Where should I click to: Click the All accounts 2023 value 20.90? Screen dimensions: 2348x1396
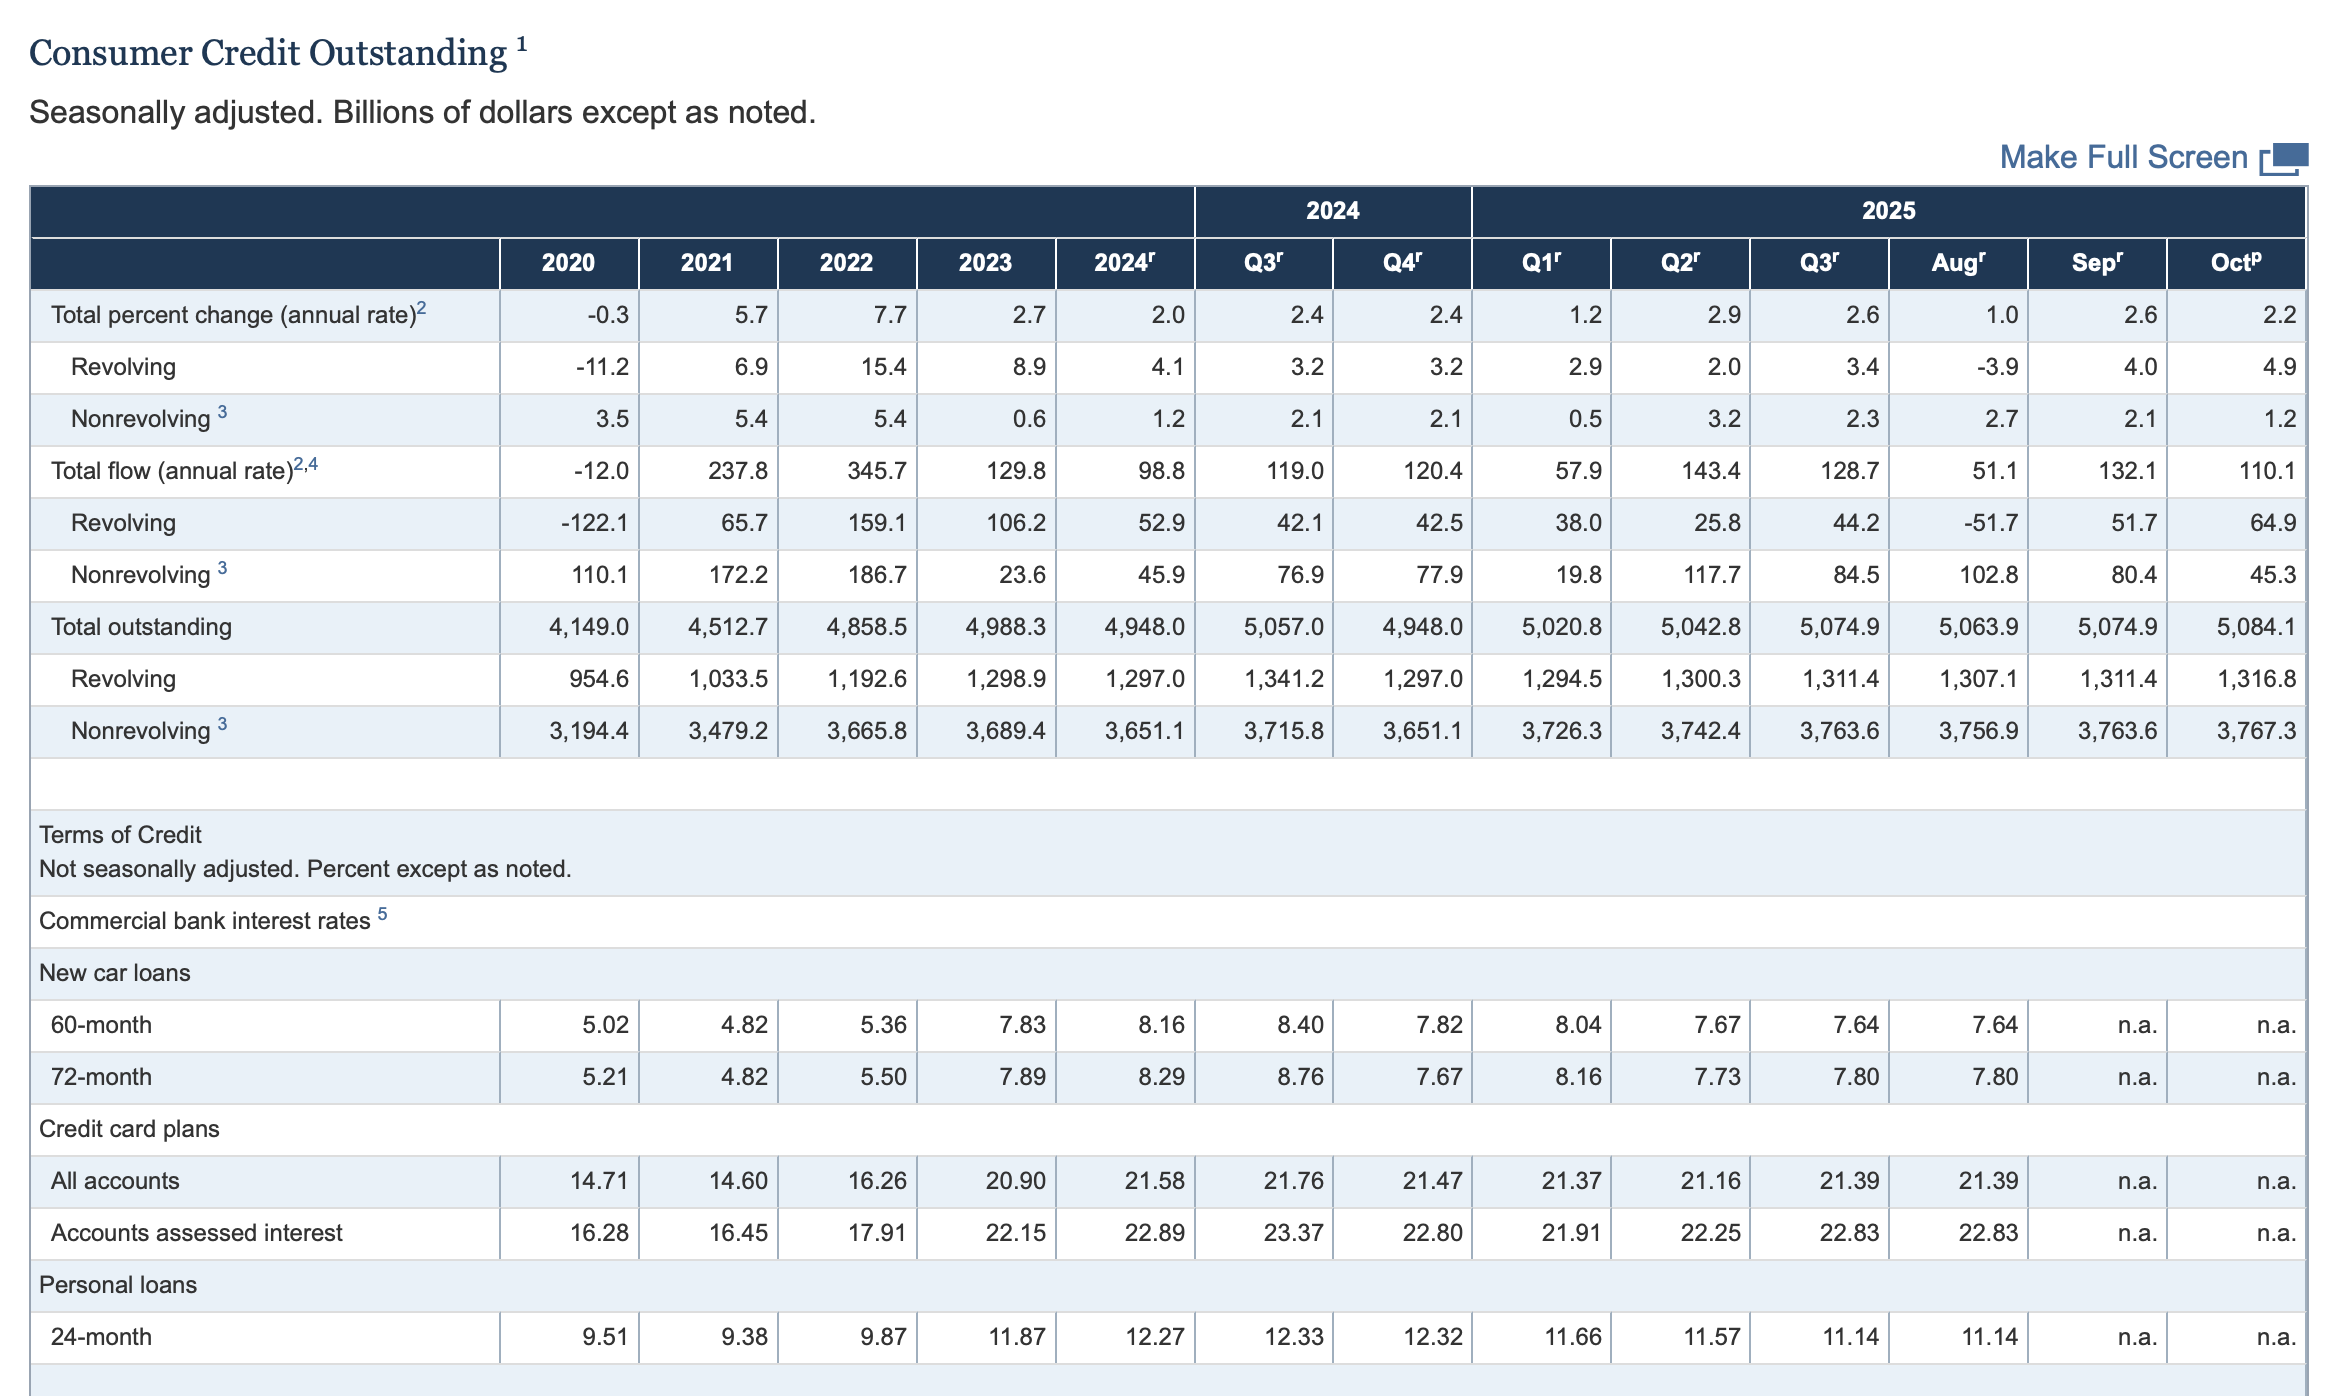(x=1015, y=1181)
